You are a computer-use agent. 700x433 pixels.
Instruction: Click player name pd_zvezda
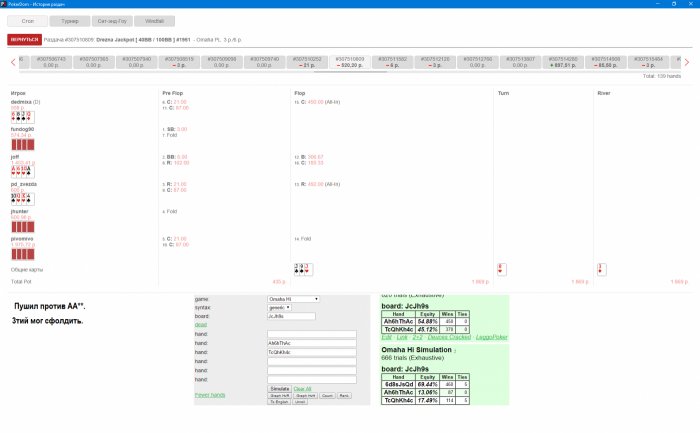tap(24, 184)
